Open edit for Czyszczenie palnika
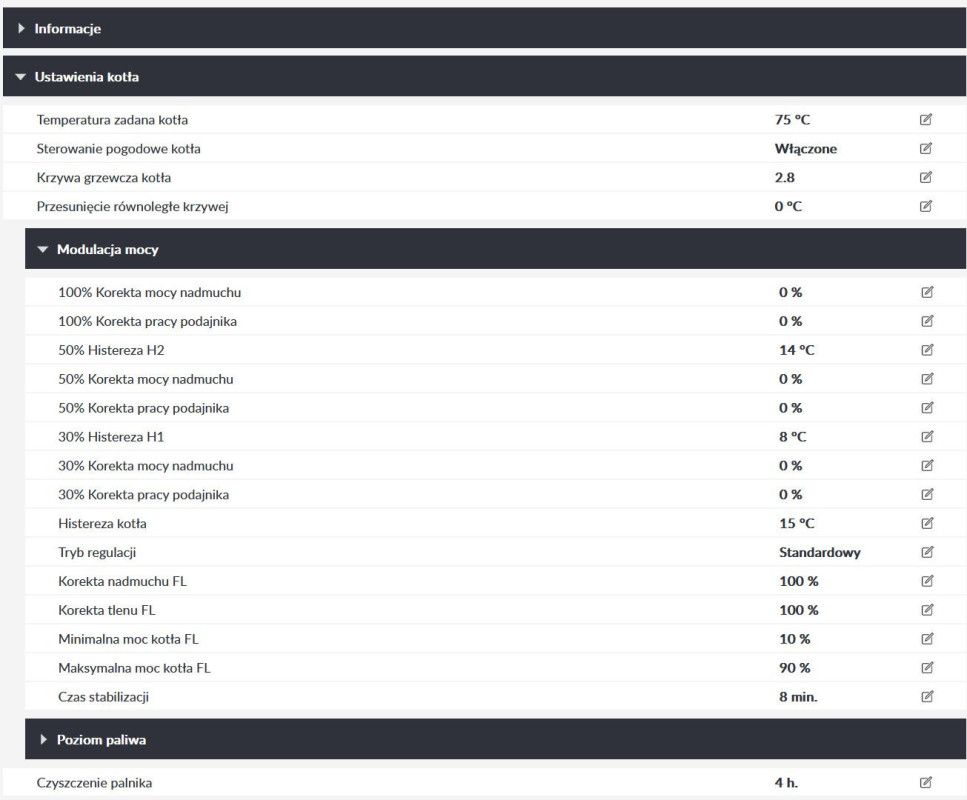The height and width of the screenshot is (800, 967). [926, 784]
